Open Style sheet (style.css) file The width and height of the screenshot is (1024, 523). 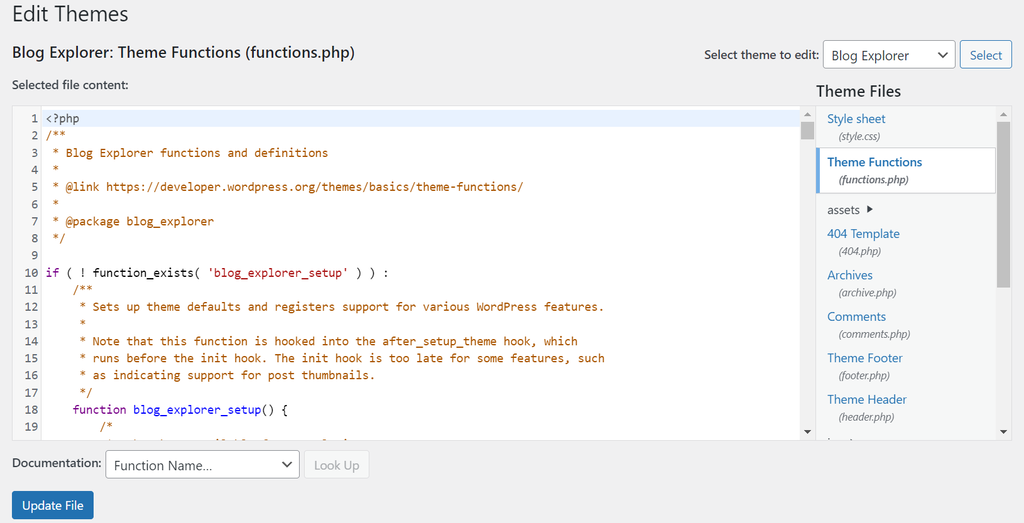pyautogui.click(x=856, y=119)
